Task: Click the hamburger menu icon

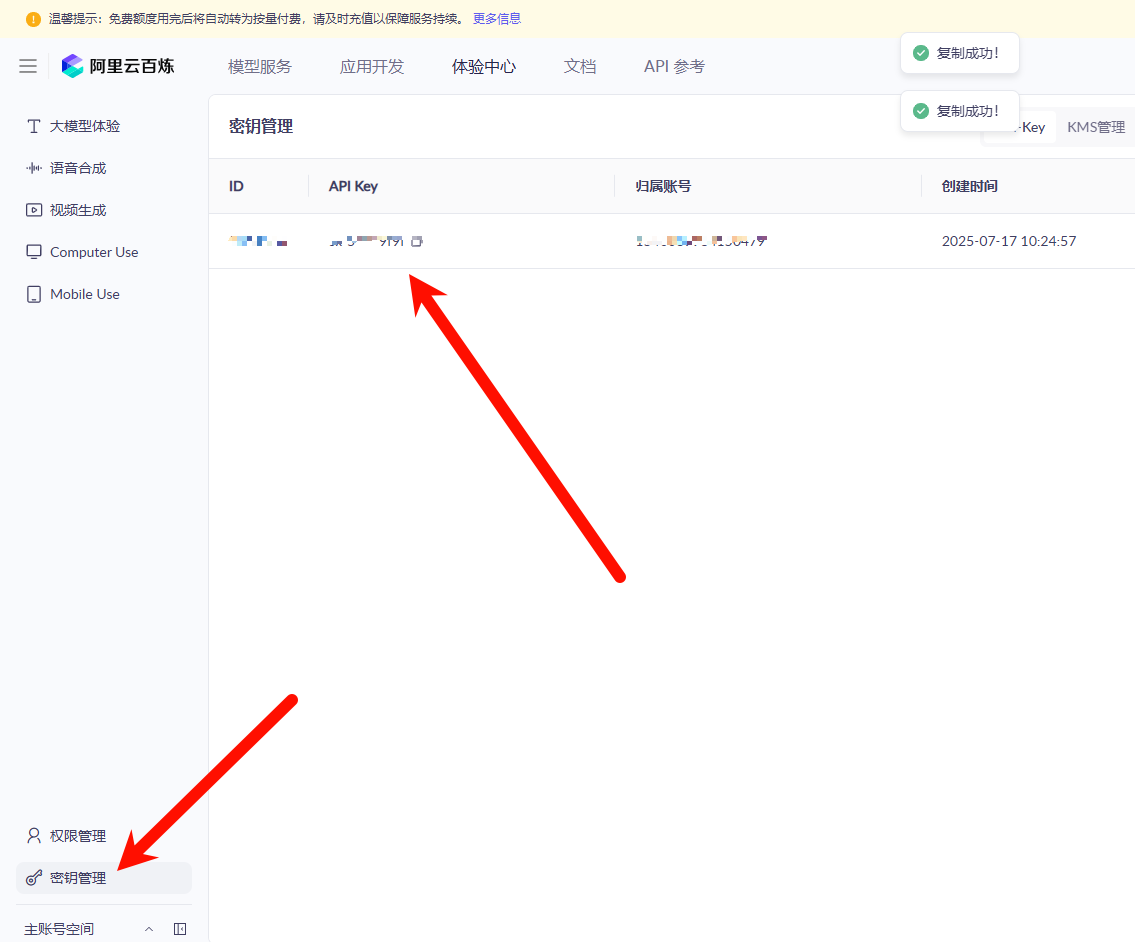Action: 28,66
